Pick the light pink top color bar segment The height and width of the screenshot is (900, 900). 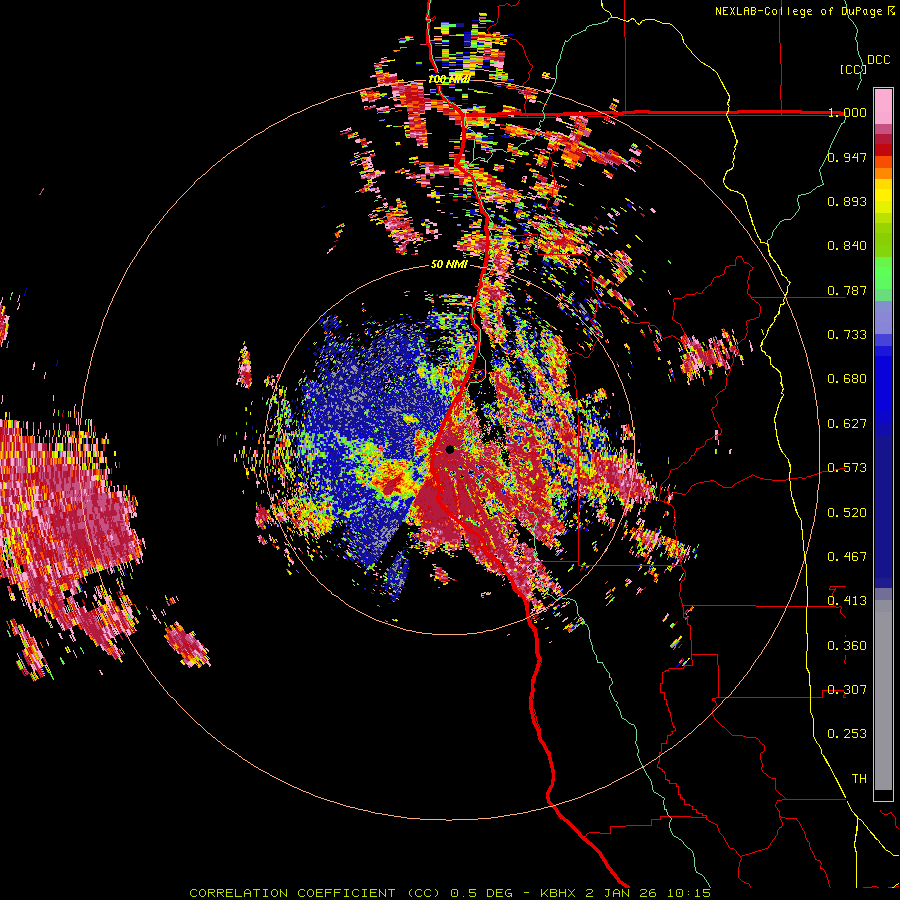pyautogui.click(x=883, y=106)
